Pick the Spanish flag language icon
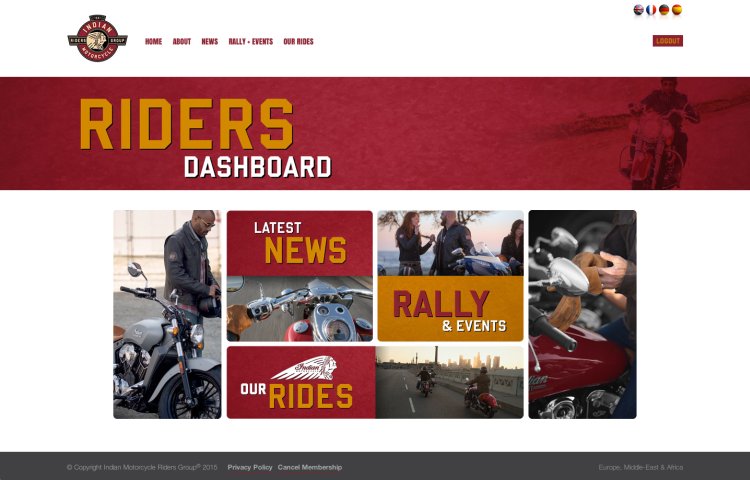Viewport: 750px width, 480px height. [677, 10]
